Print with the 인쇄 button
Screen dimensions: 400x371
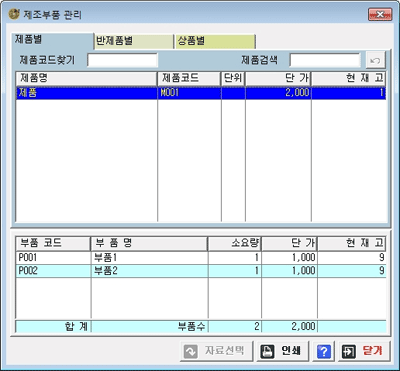(x=283, y=351)
